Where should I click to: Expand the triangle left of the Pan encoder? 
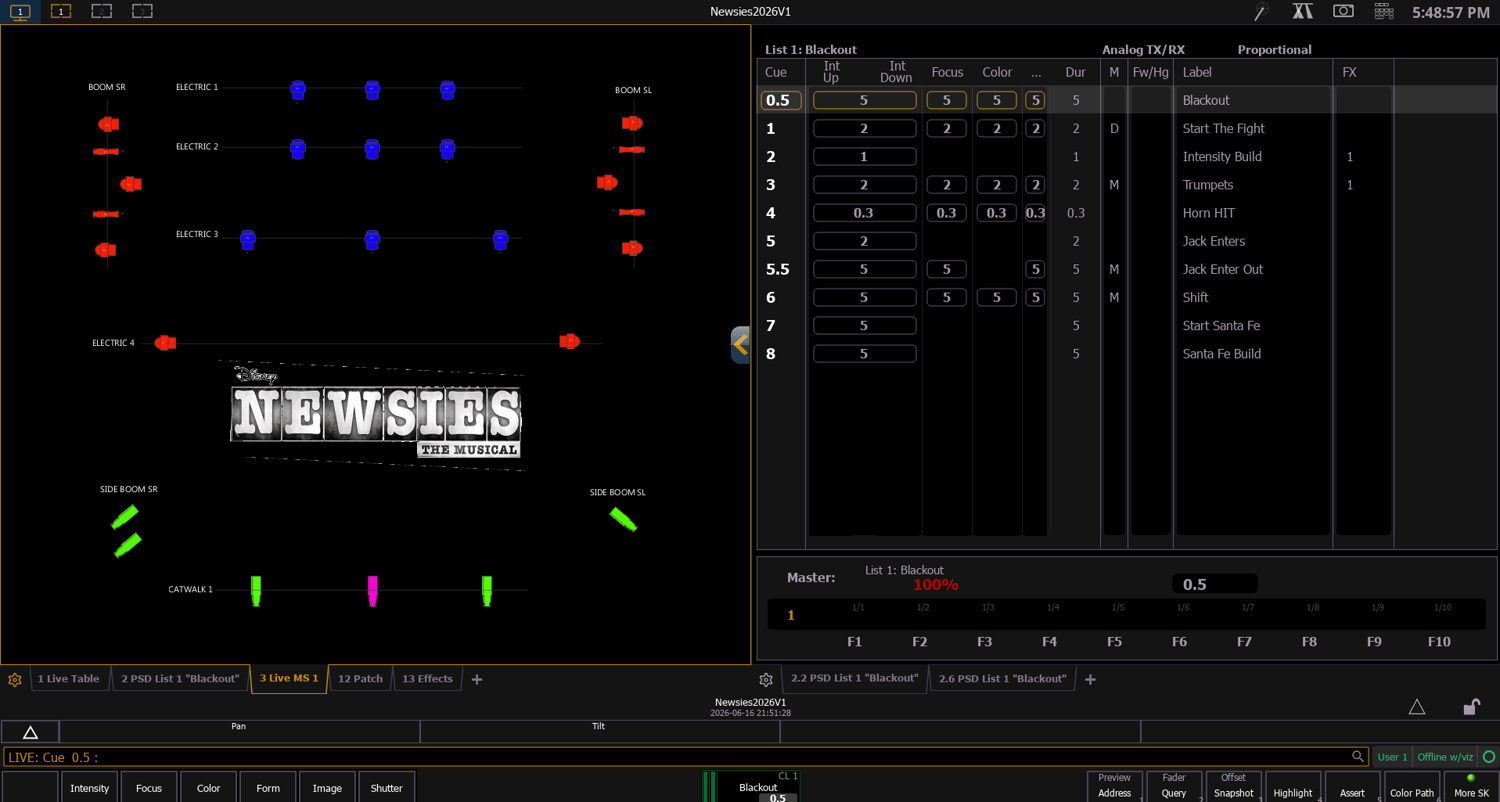30,732
